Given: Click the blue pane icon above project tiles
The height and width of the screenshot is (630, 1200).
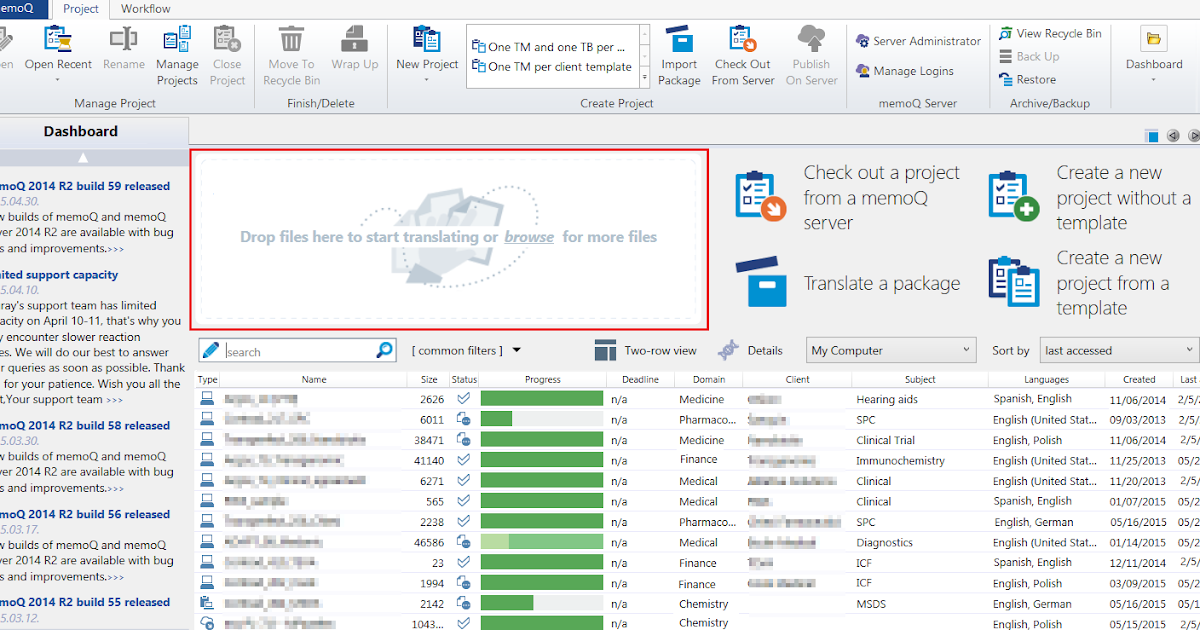Looking at the screenshot, I should 1153,136.
